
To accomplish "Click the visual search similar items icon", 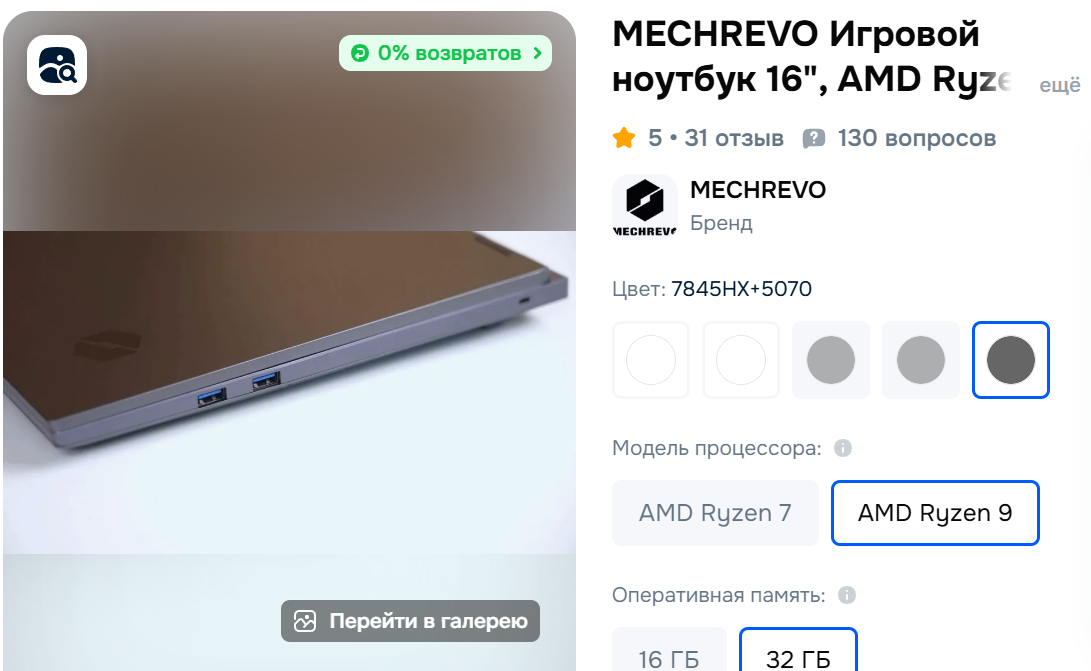I will coord(57,65).
